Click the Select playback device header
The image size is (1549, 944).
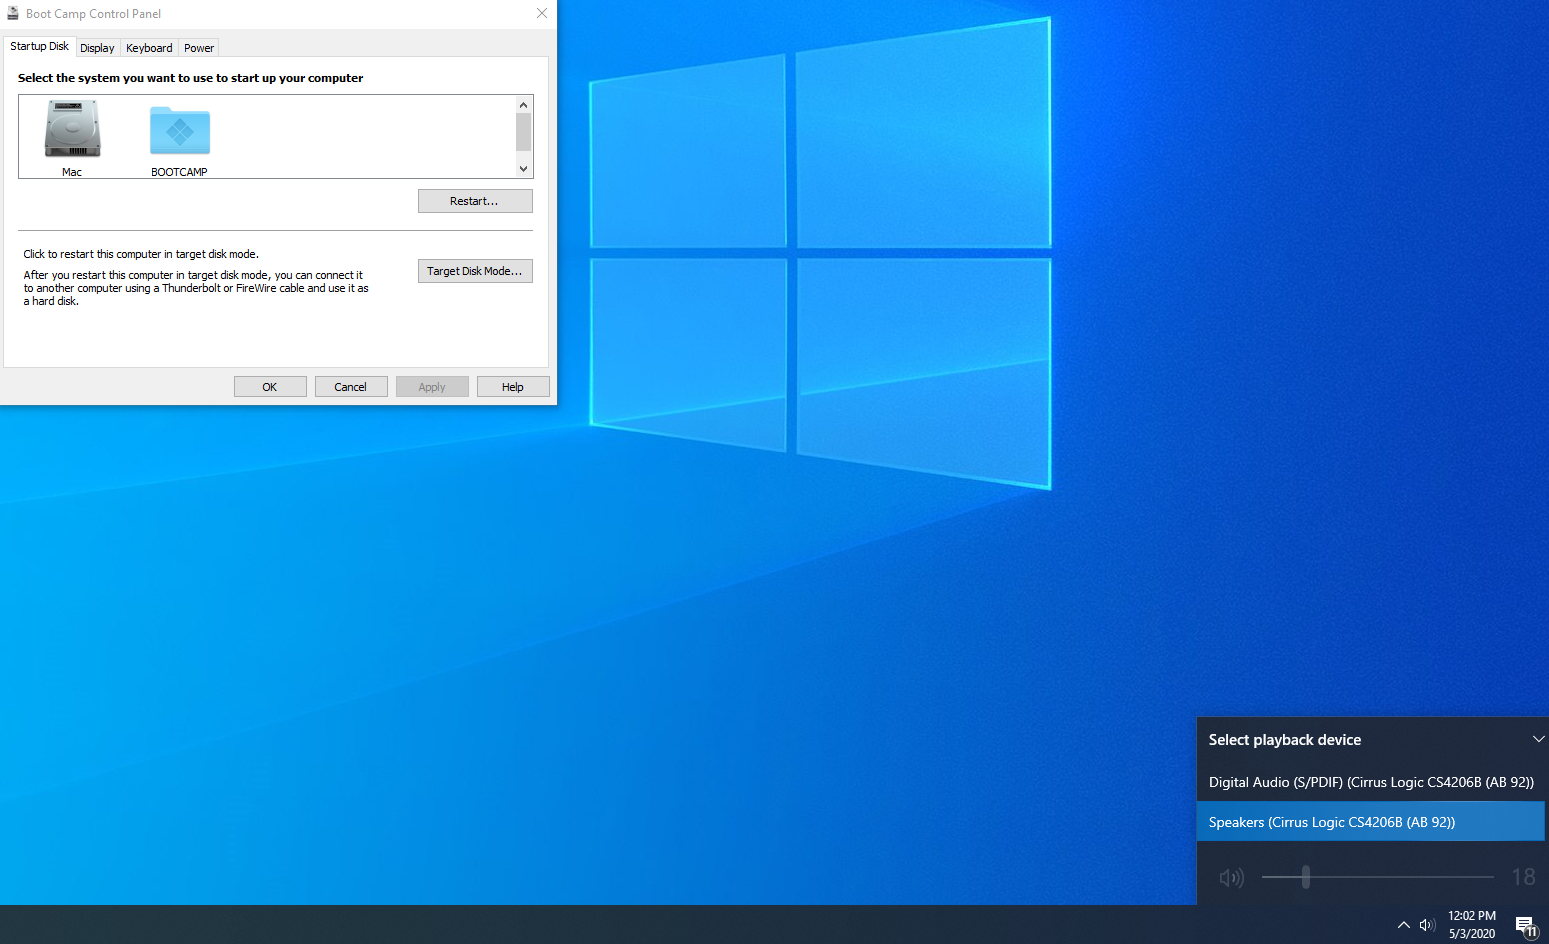pos(1285,740)
